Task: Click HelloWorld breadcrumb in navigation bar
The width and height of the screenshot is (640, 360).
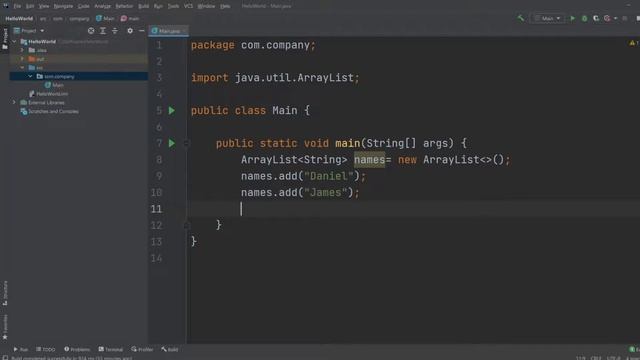Action: click(19, 18)
